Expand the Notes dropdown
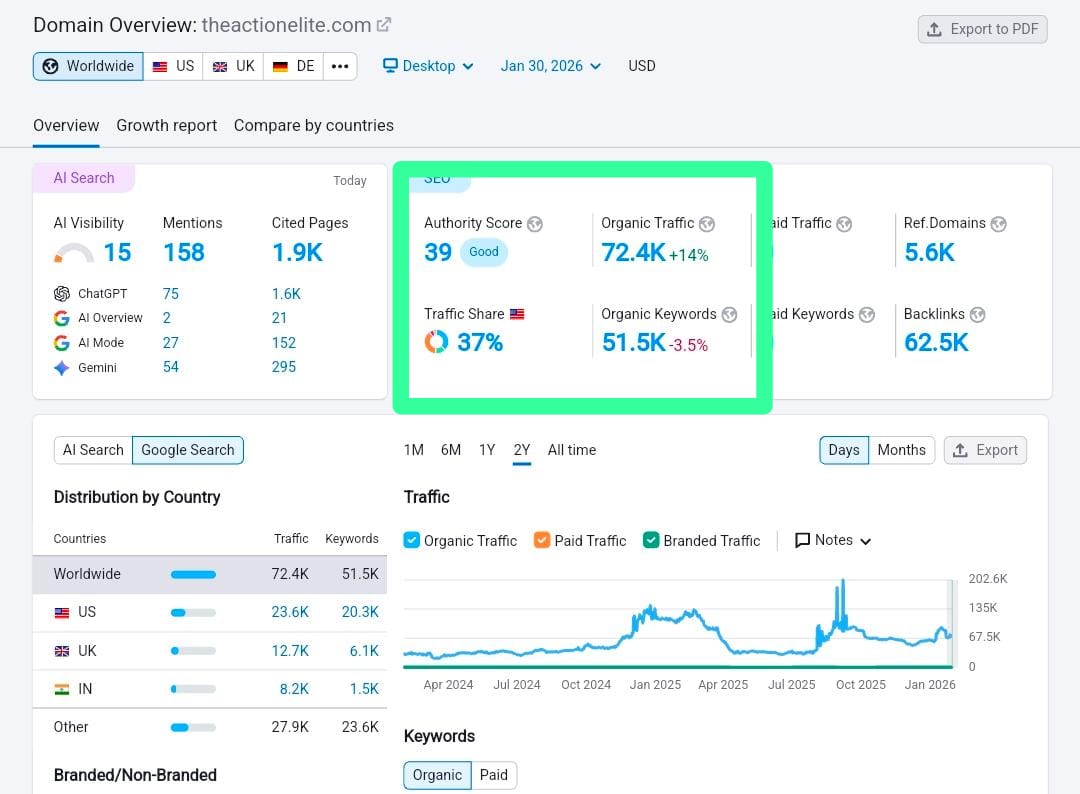The image size is (1080, 794). tap(833, 541)
